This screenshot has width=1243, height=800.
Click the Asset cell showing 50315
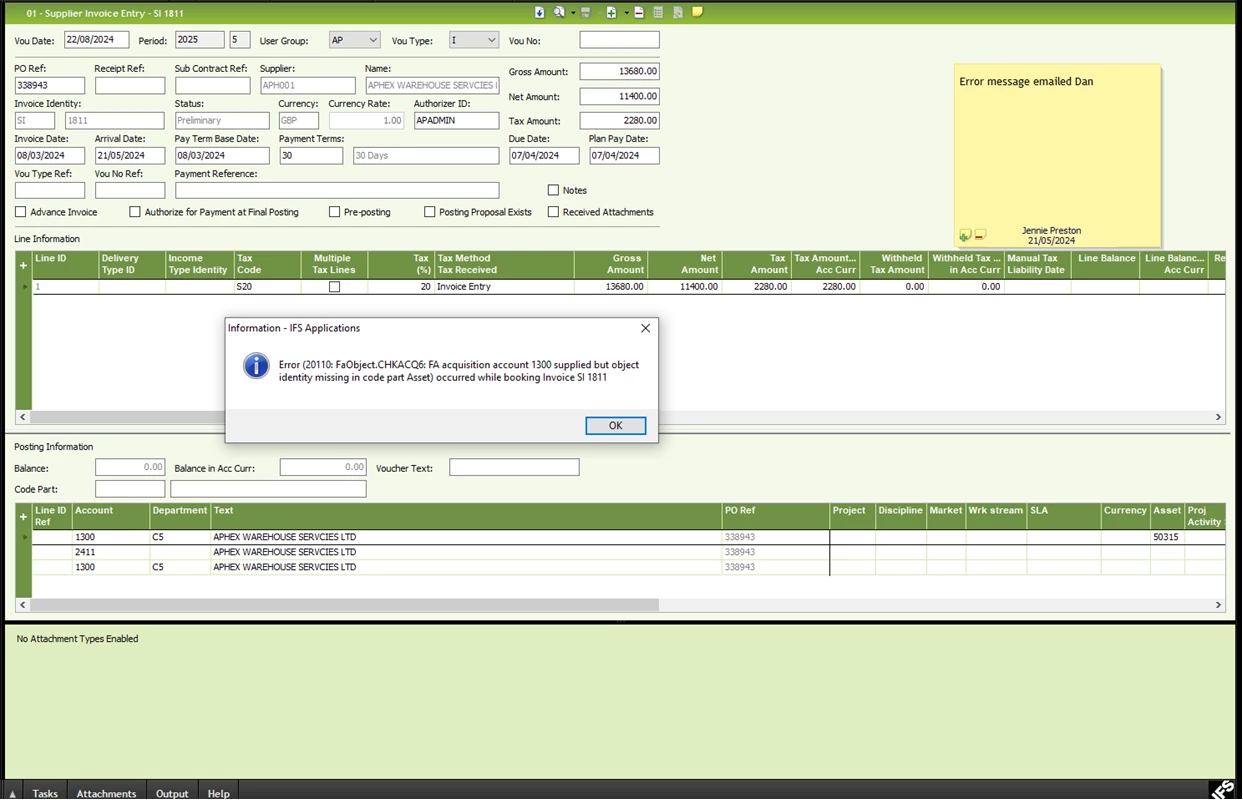pyautogui.click(x=1167, y=537)
